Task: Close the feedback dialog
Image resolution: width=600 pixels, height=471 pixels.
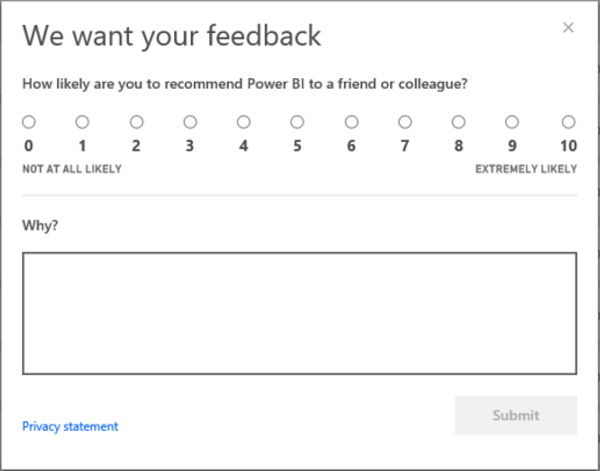Action: pyautogui.click(x=568, y=28)
